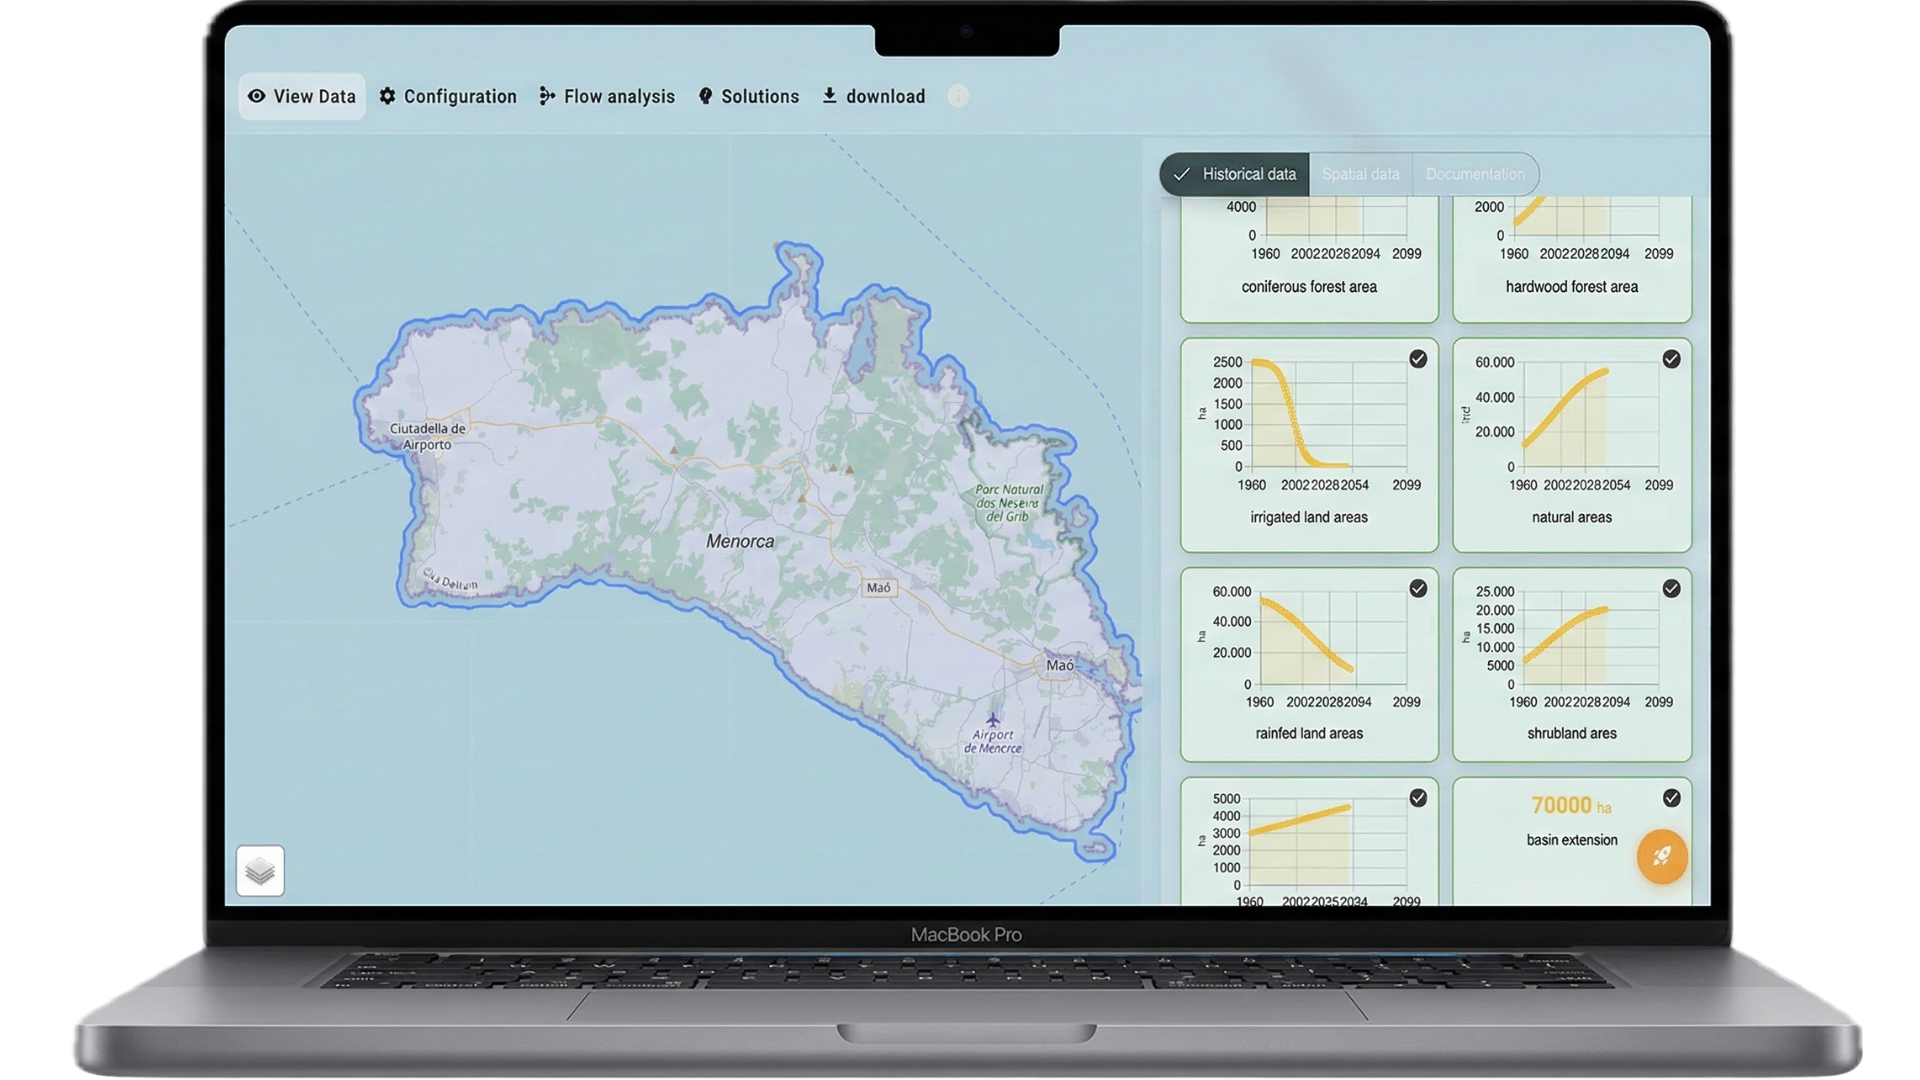Image resolution: width=1920 pixels, height=1080 pixels.
Task: Toggle the irrigated land areas checkmark
Action: tap(1418, 359)
